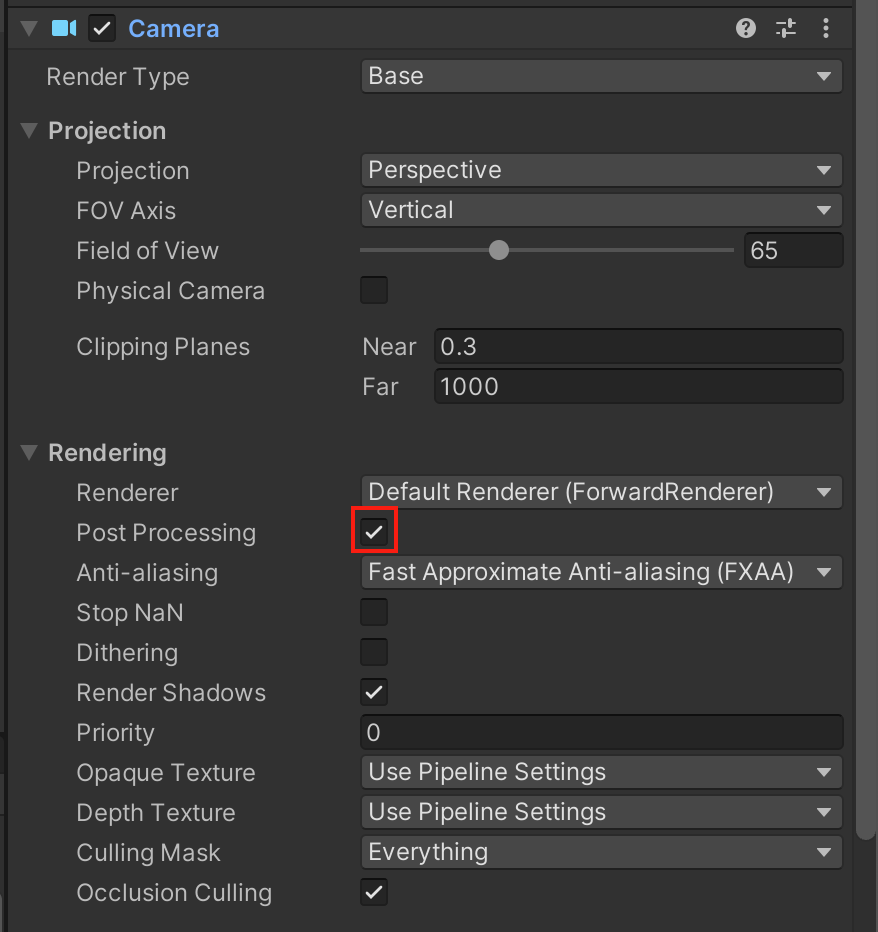Click the Field of View slider handle

click(499, 250)
